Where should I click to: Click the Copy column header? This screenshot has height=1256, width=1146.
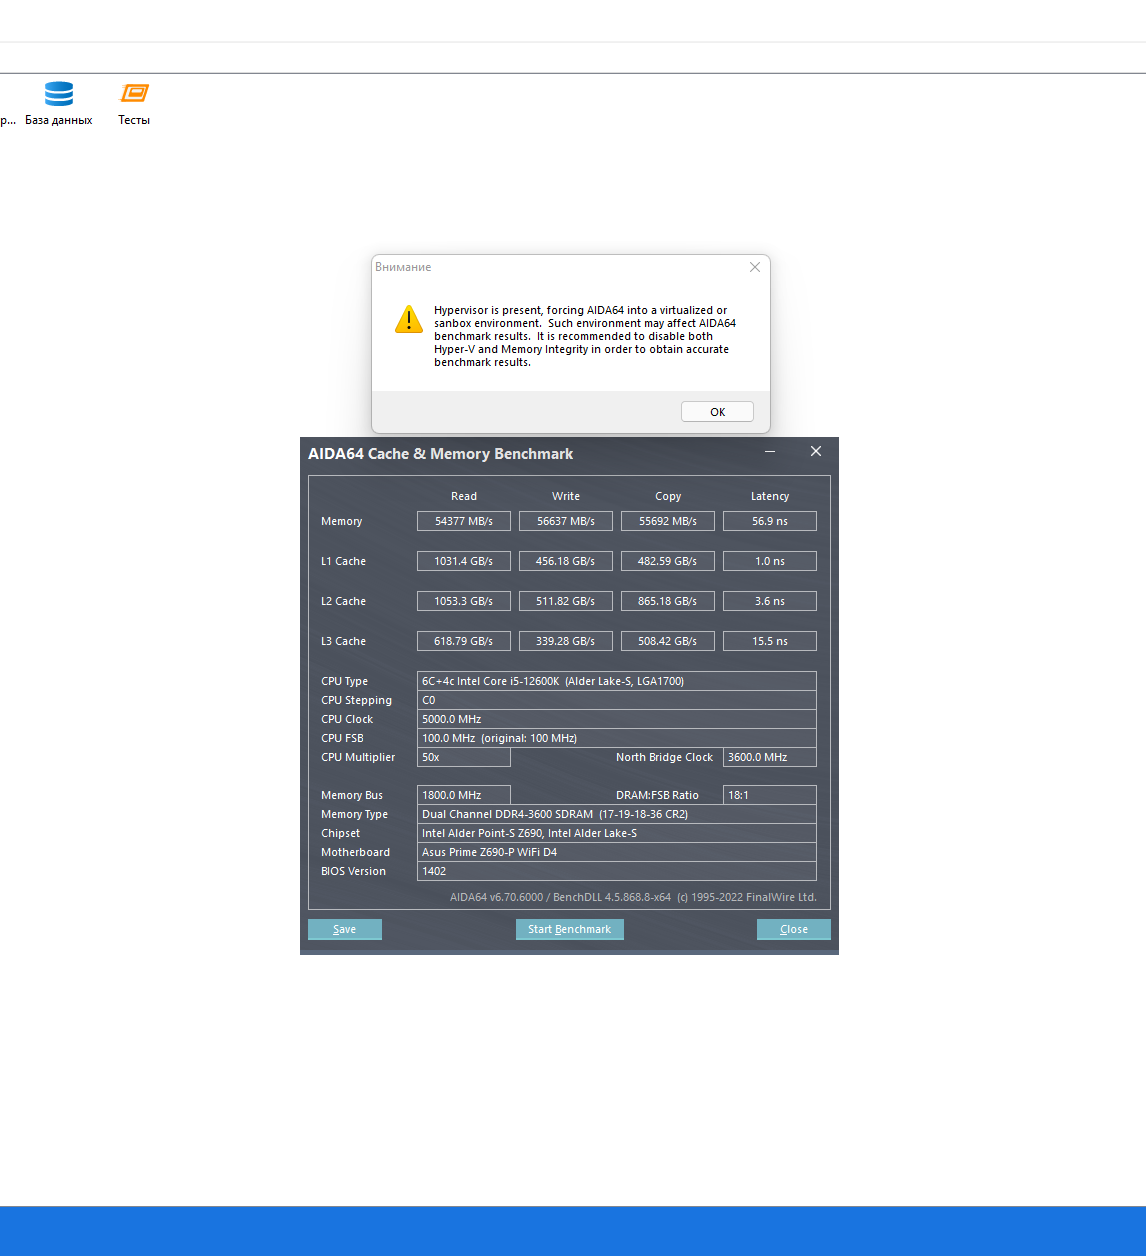pyautogui.click(x=668, y=496)
